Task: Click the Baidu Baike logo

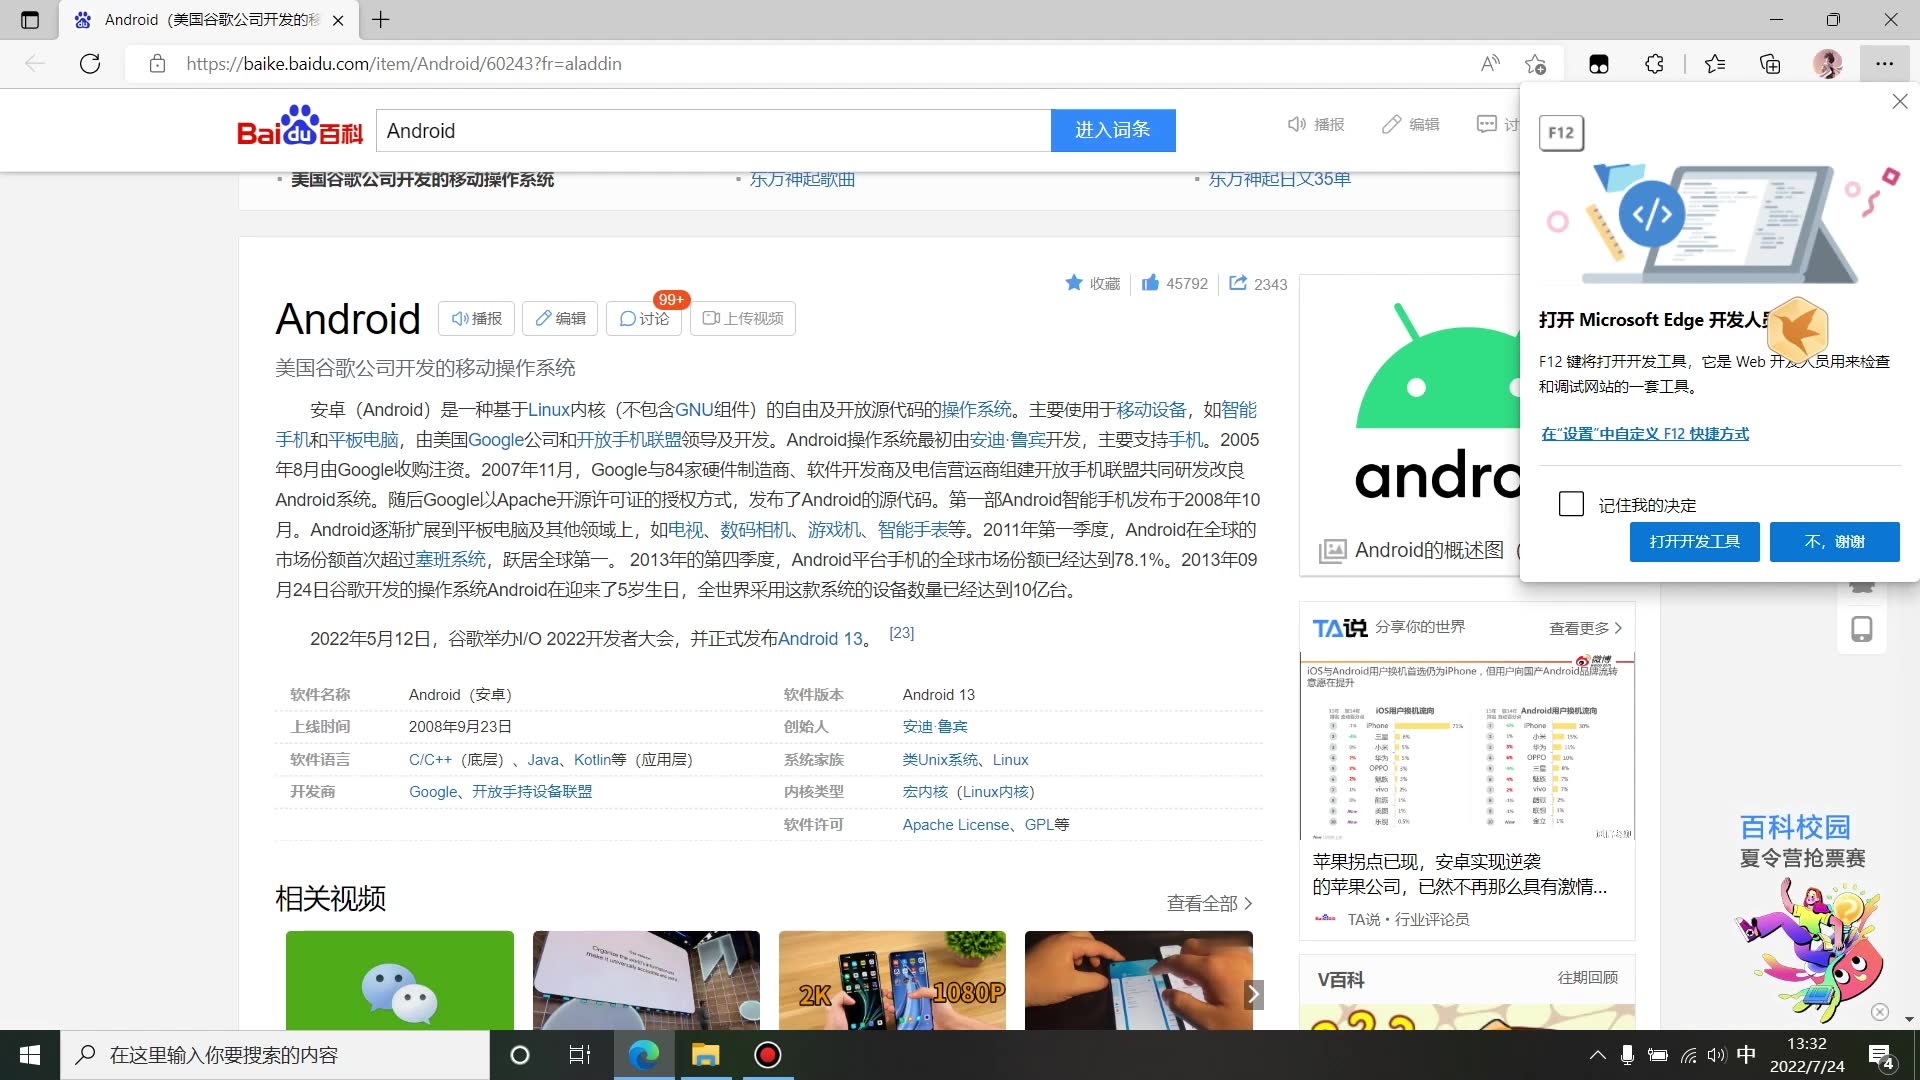Action: click(x=299, y=127)
